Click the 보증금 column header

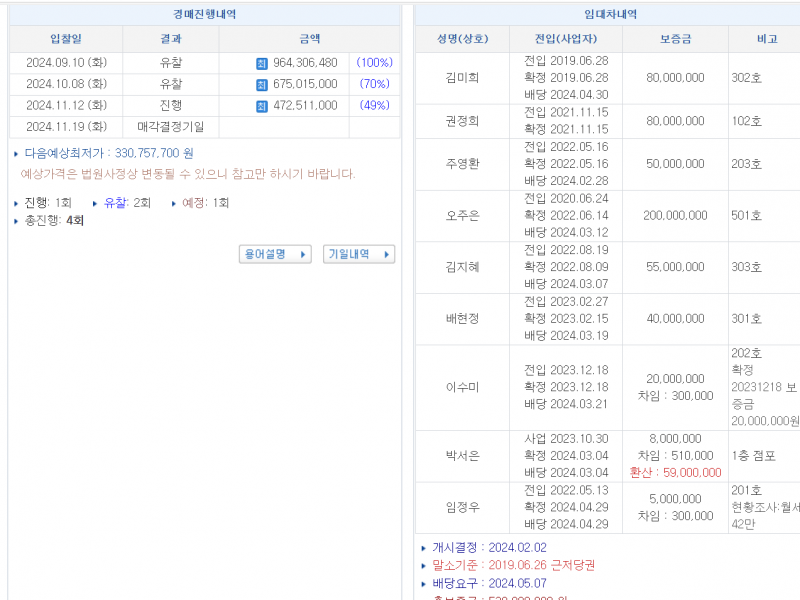(x=674, y=39)
